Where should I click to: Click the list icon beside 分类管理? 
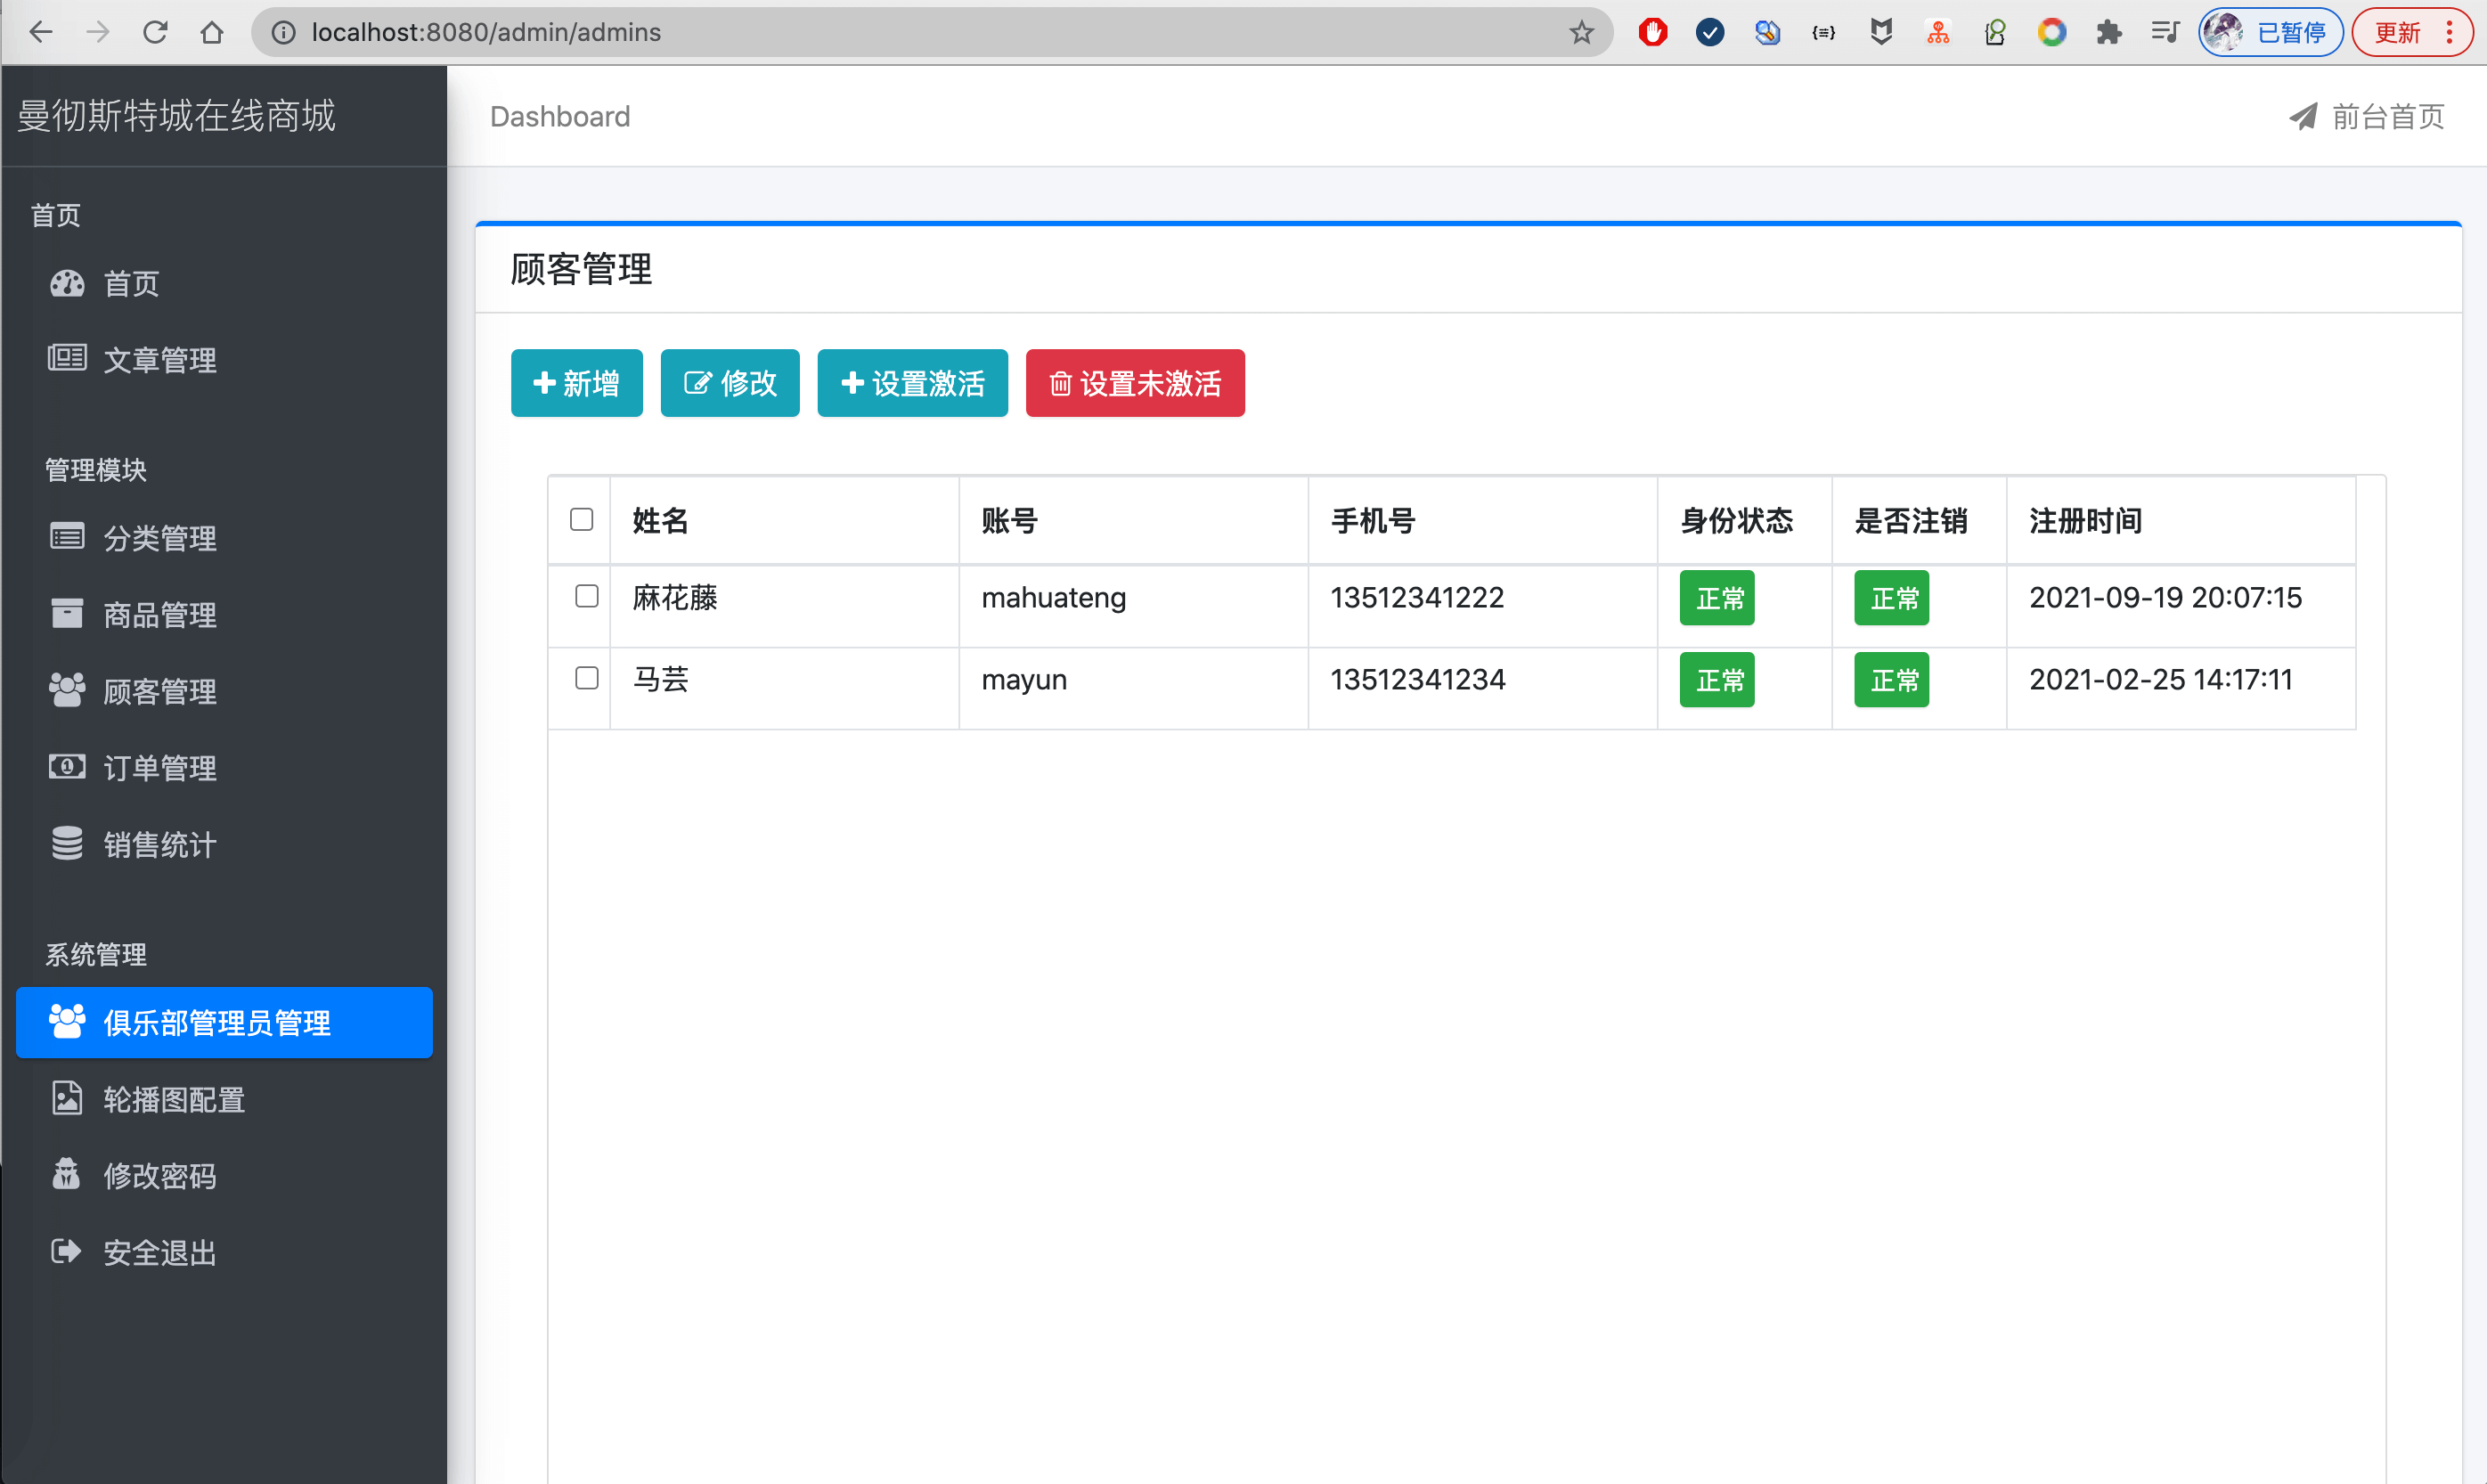coord(67,537)
